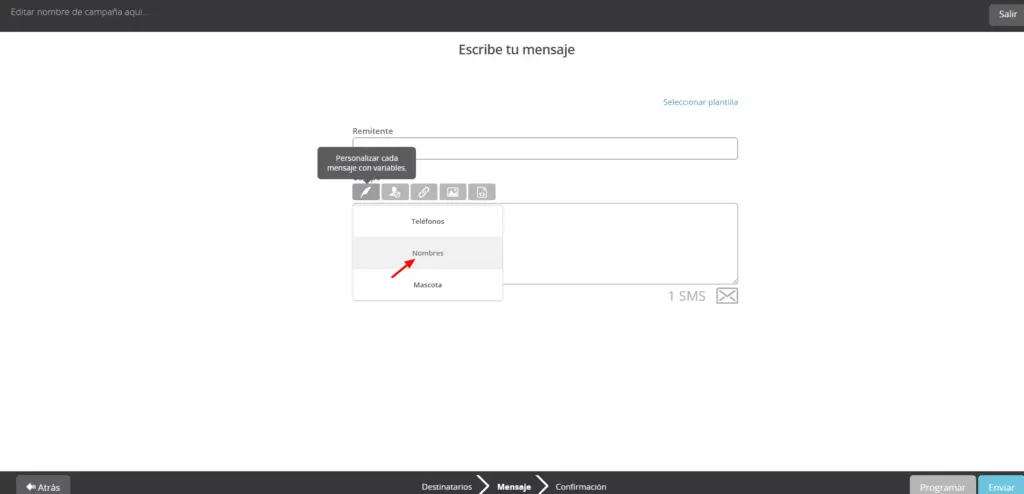
Task: Hit the Enviar button
Action: (x=1000, y=486)
